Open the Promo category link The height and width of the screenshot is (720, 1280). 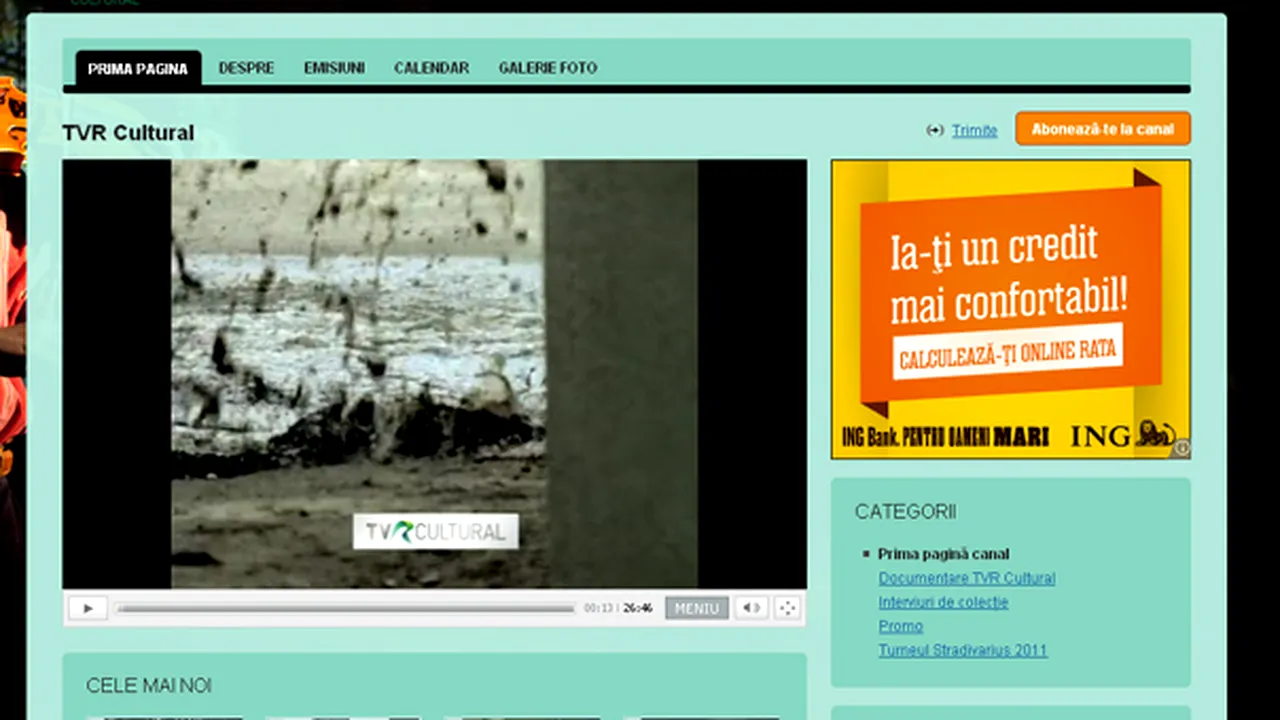click(x=900, y=626)
